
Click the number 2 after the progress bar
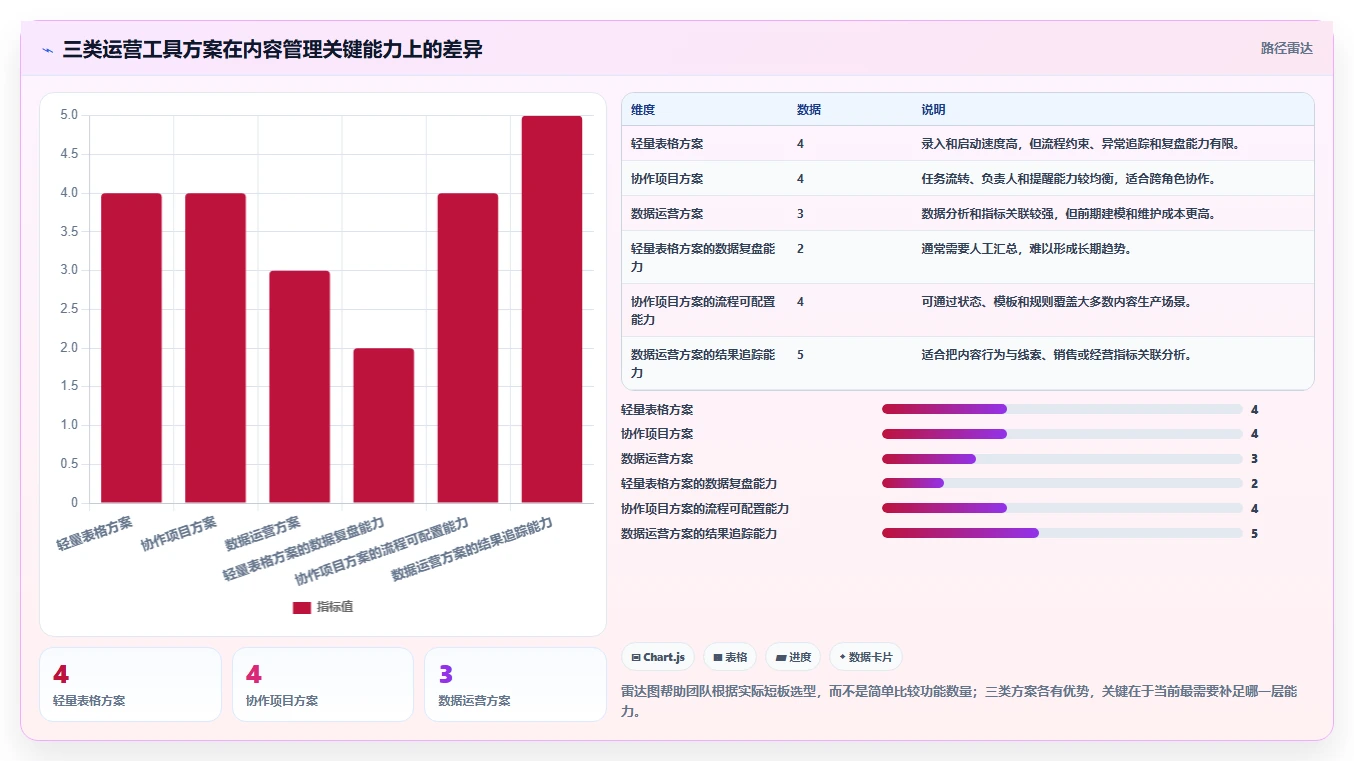coord(1254,483)
